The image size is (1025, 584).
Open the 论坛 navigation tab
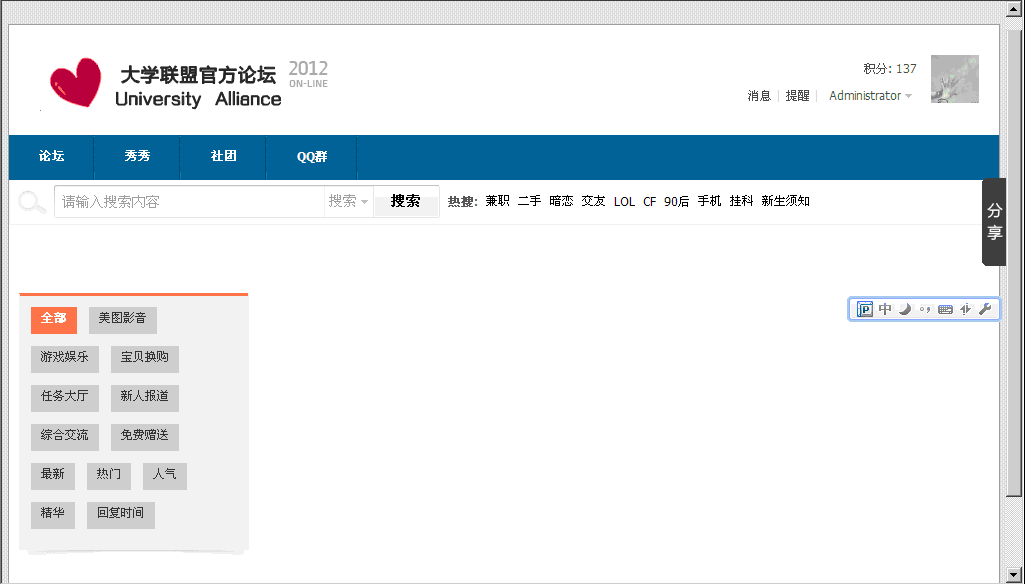point(52,157)
